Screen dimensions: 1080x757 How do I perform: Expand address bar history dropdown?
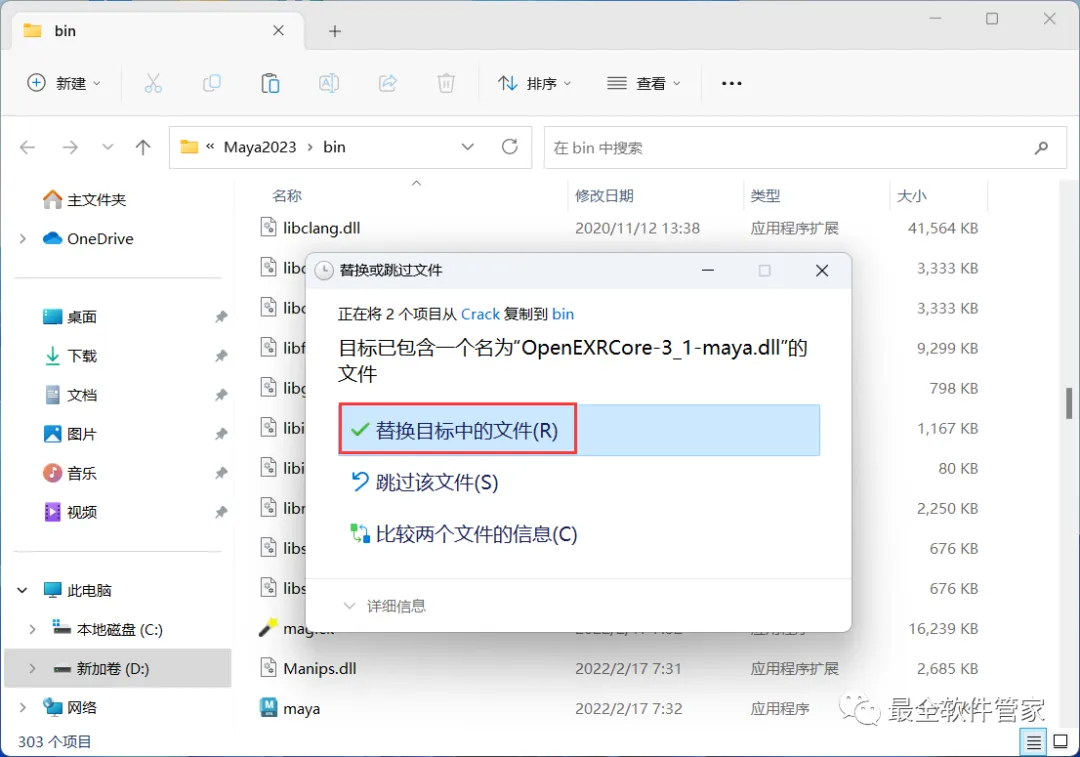[x=468, y=147]
